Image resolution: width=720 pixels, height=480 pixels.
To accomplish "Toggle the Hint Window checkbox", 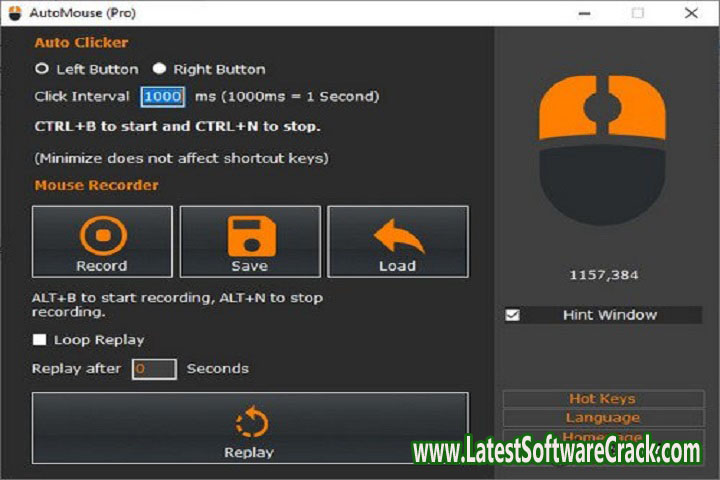I will pos(513,315).
